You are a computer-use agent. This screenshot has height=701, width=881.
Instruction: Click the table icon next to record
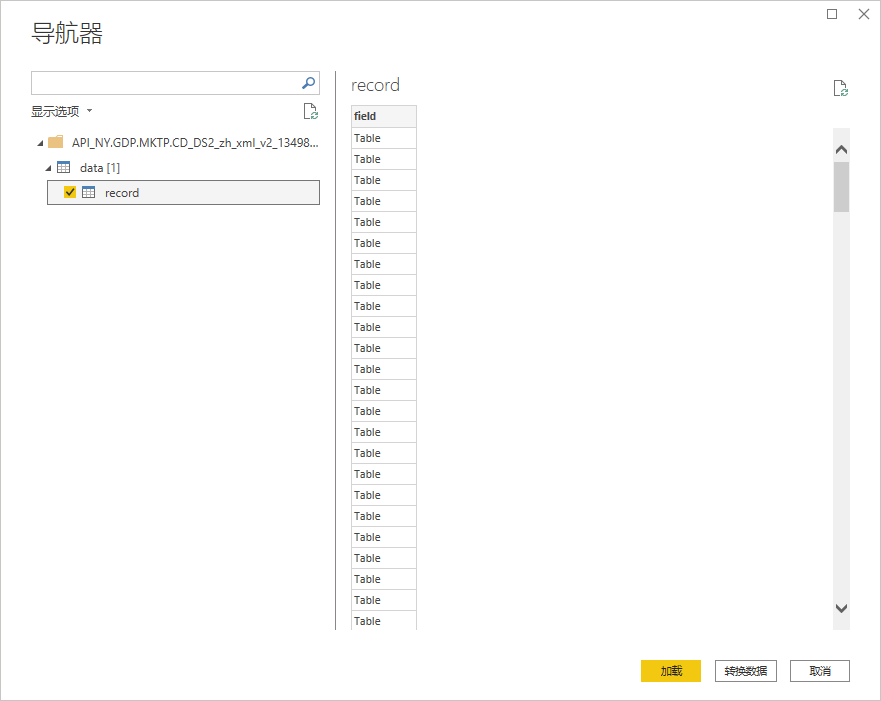88,192
